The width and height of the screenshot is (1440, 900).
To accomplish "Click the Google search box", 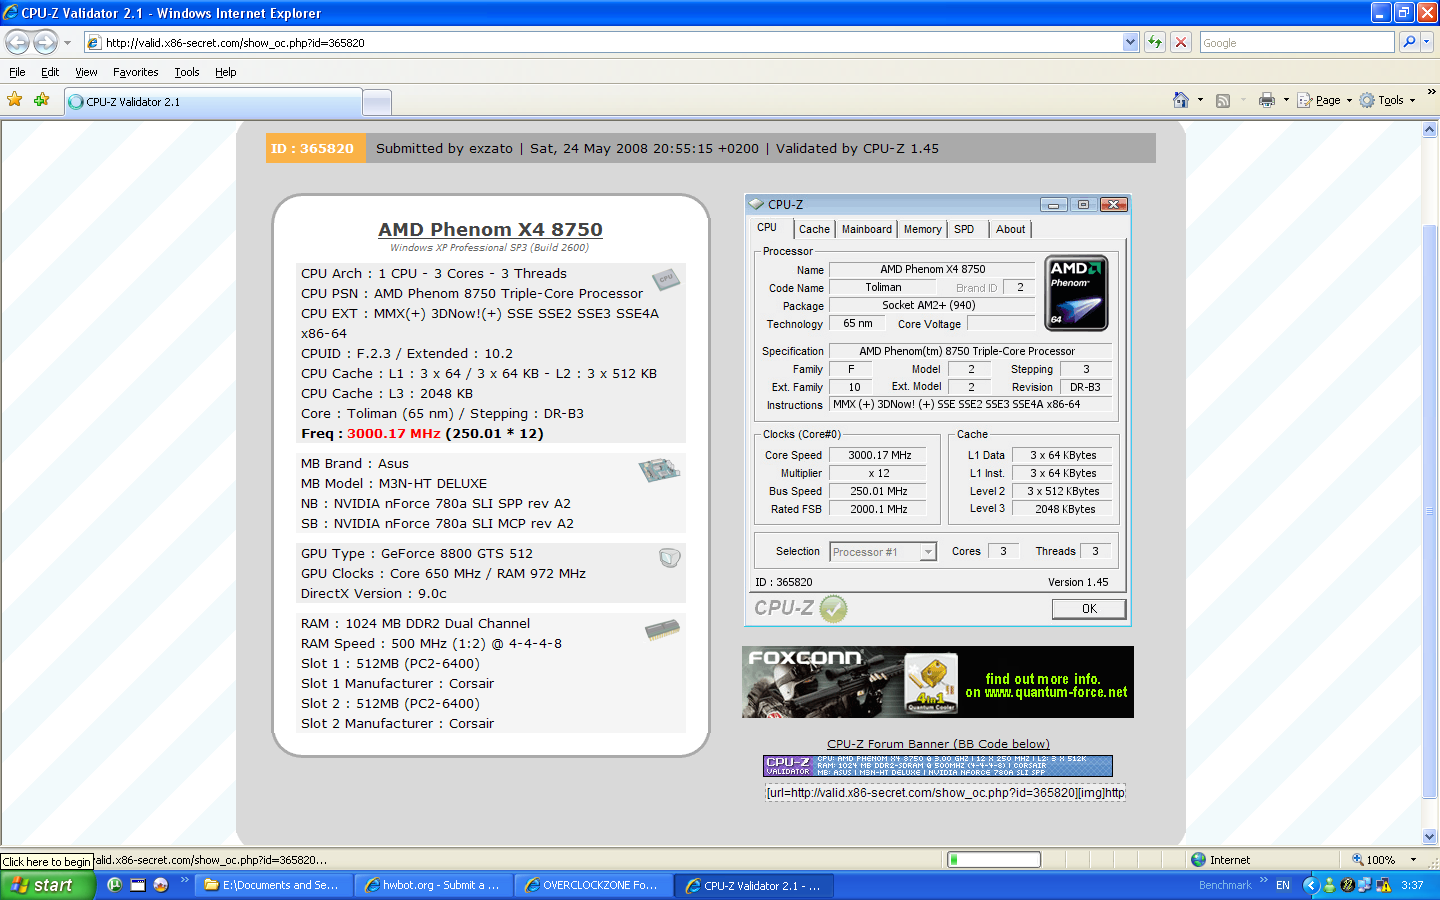I will click(x=1297, y=43).
